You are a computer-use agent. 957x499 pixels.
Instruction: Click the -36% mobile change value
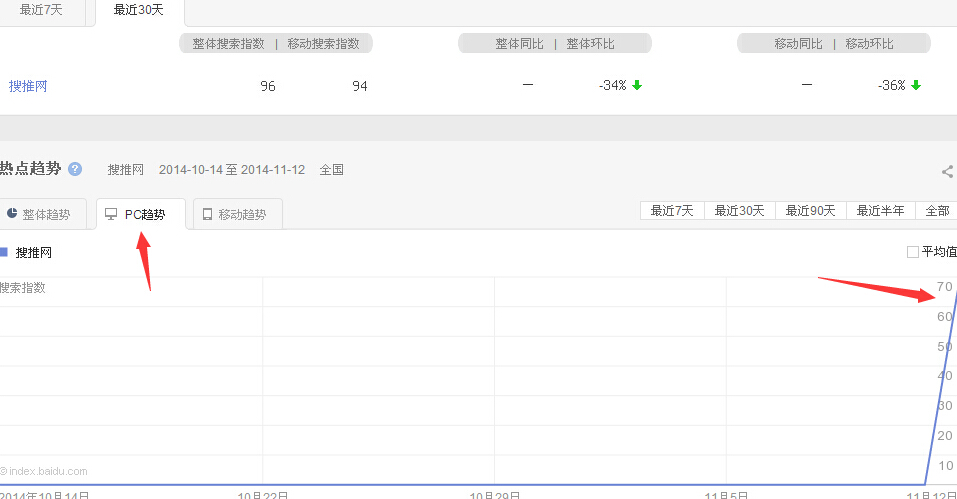892,85
